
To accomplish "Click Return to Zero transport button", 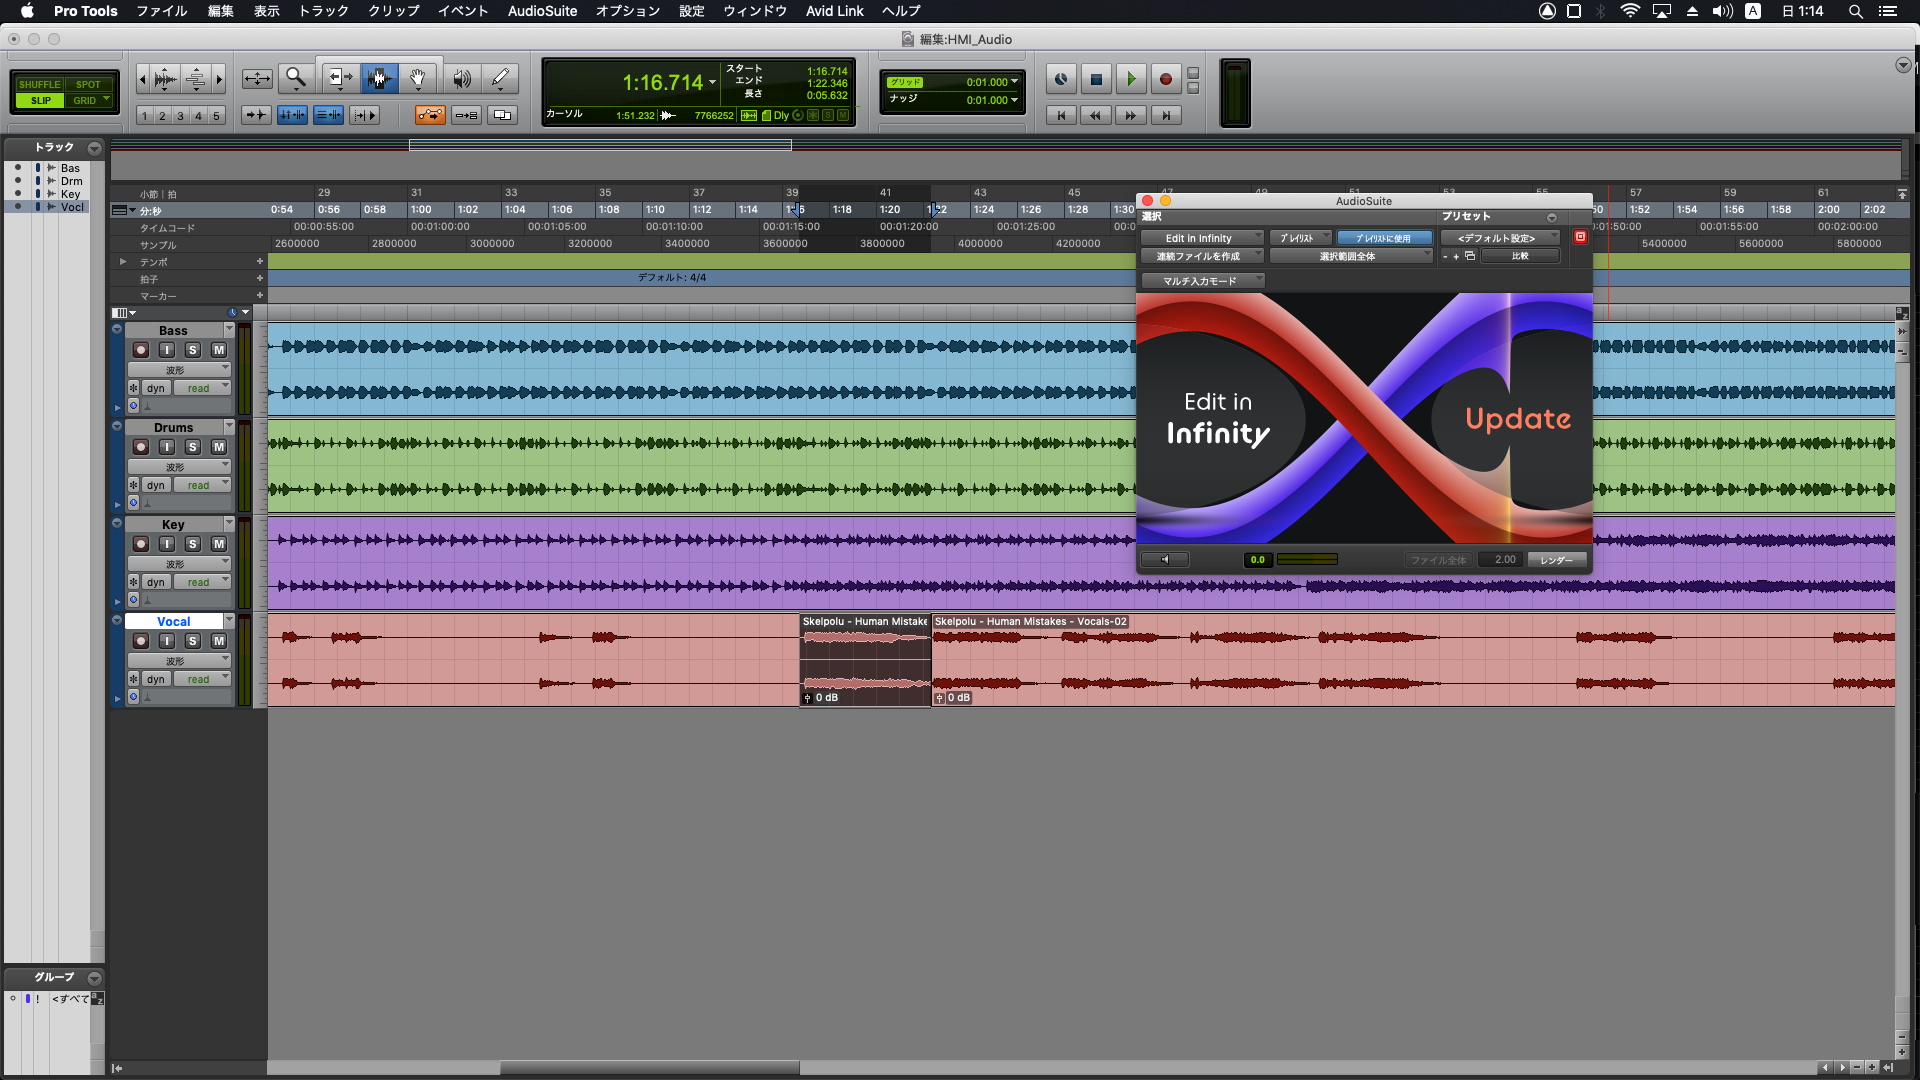I will tap(1061, 115).
